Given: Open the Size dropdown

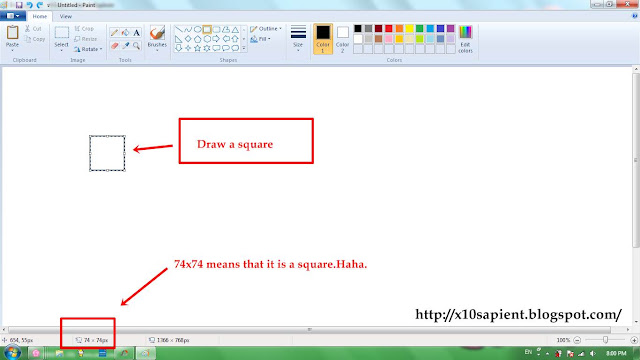Looking at the screenshot, I should tap(298, 39).
